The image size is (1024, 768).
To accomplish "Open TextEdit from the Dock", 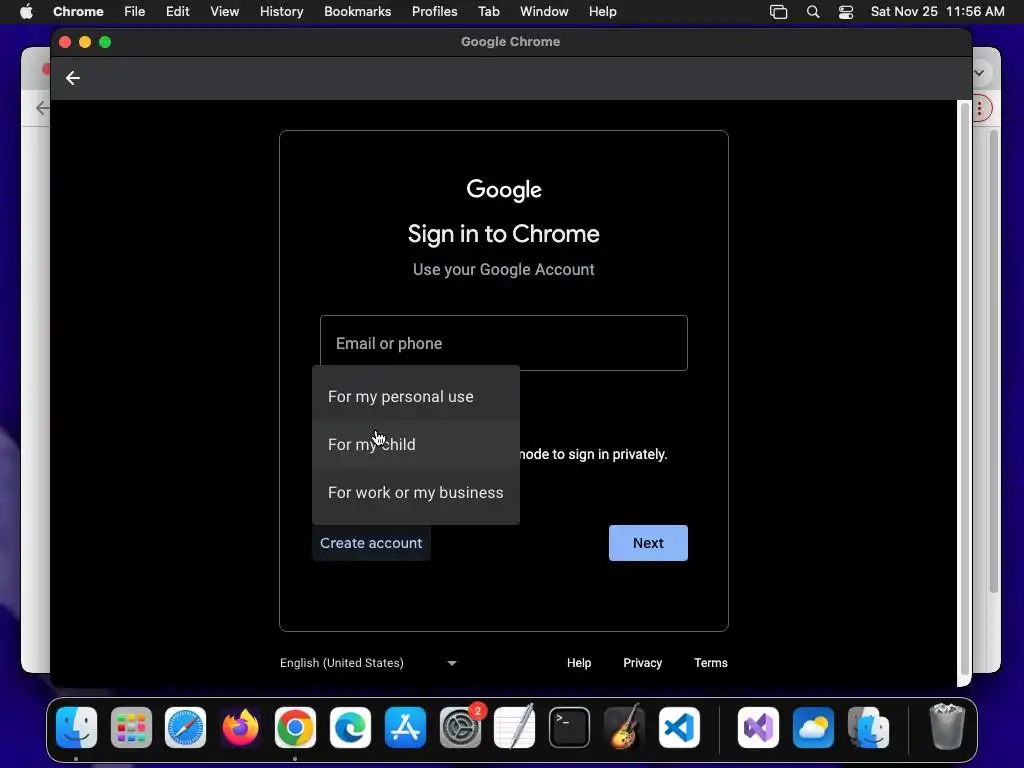I will 515,728.
